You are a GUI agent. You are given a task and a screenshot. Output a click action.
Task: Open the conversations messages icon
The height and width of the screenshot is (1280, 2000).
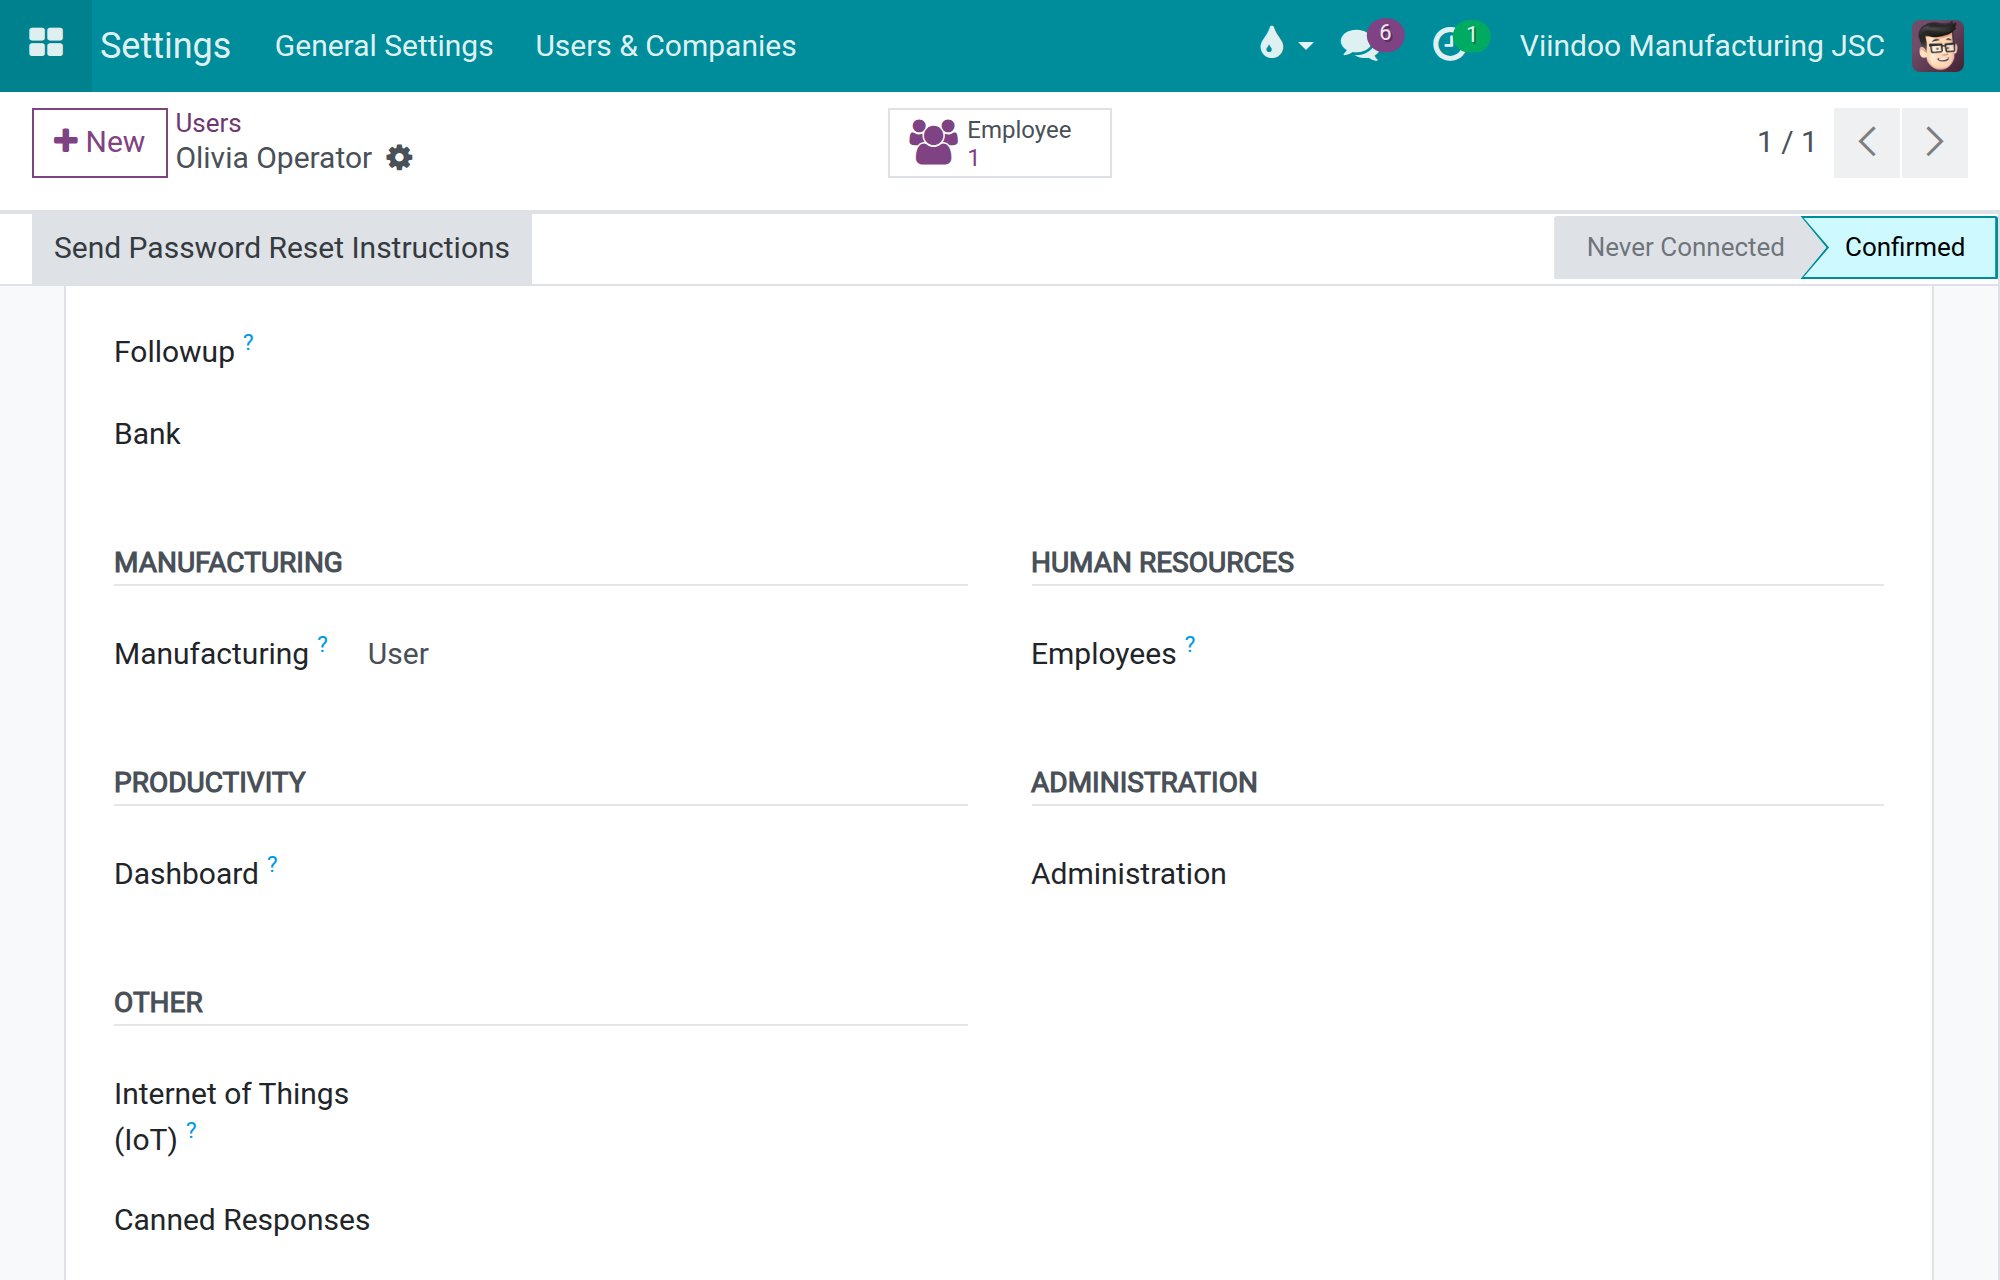pos(1359,45)
